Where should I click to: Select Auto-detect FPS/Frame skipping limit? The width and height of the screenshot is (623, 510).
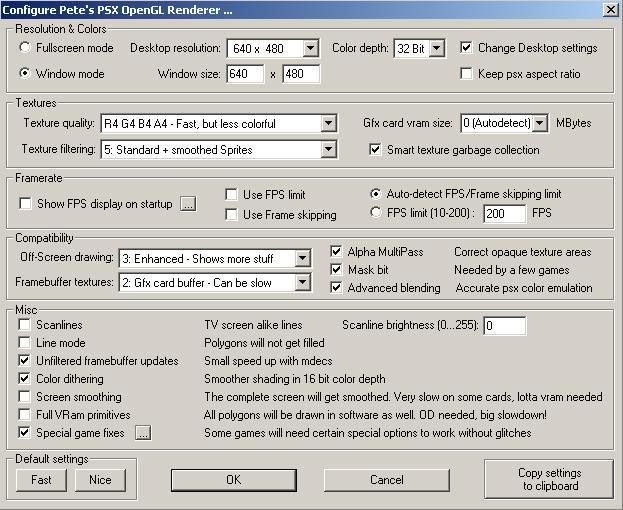coord(375,193)
